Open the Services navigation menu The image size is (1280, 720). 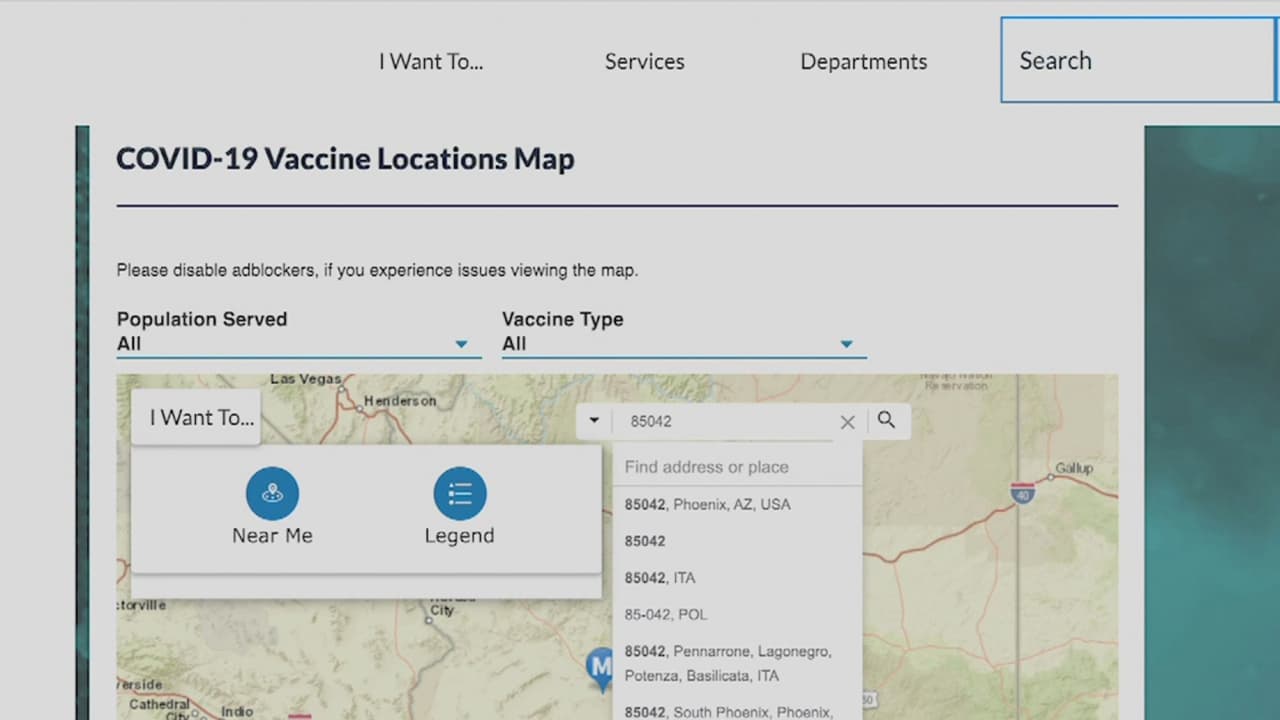point(644,62)
